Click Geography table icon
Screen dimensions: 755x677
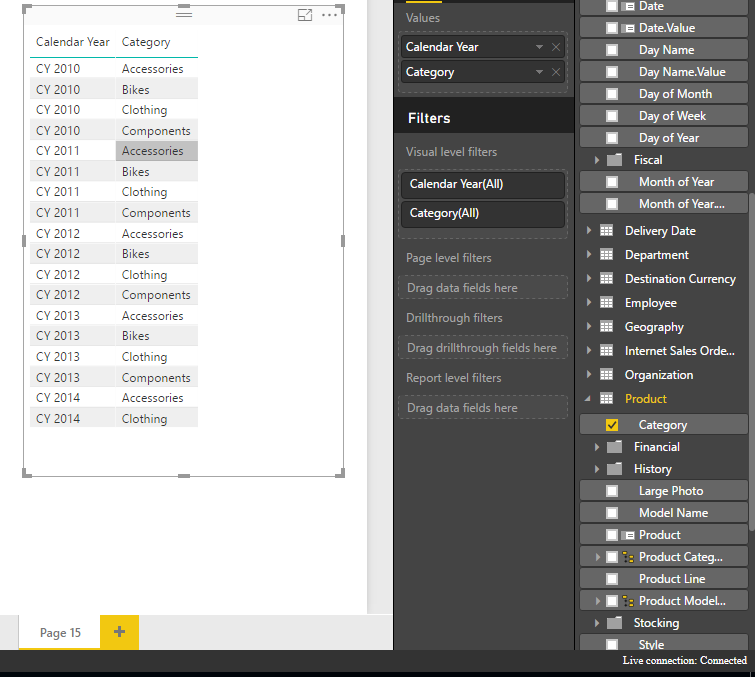[x=606, y=327]
